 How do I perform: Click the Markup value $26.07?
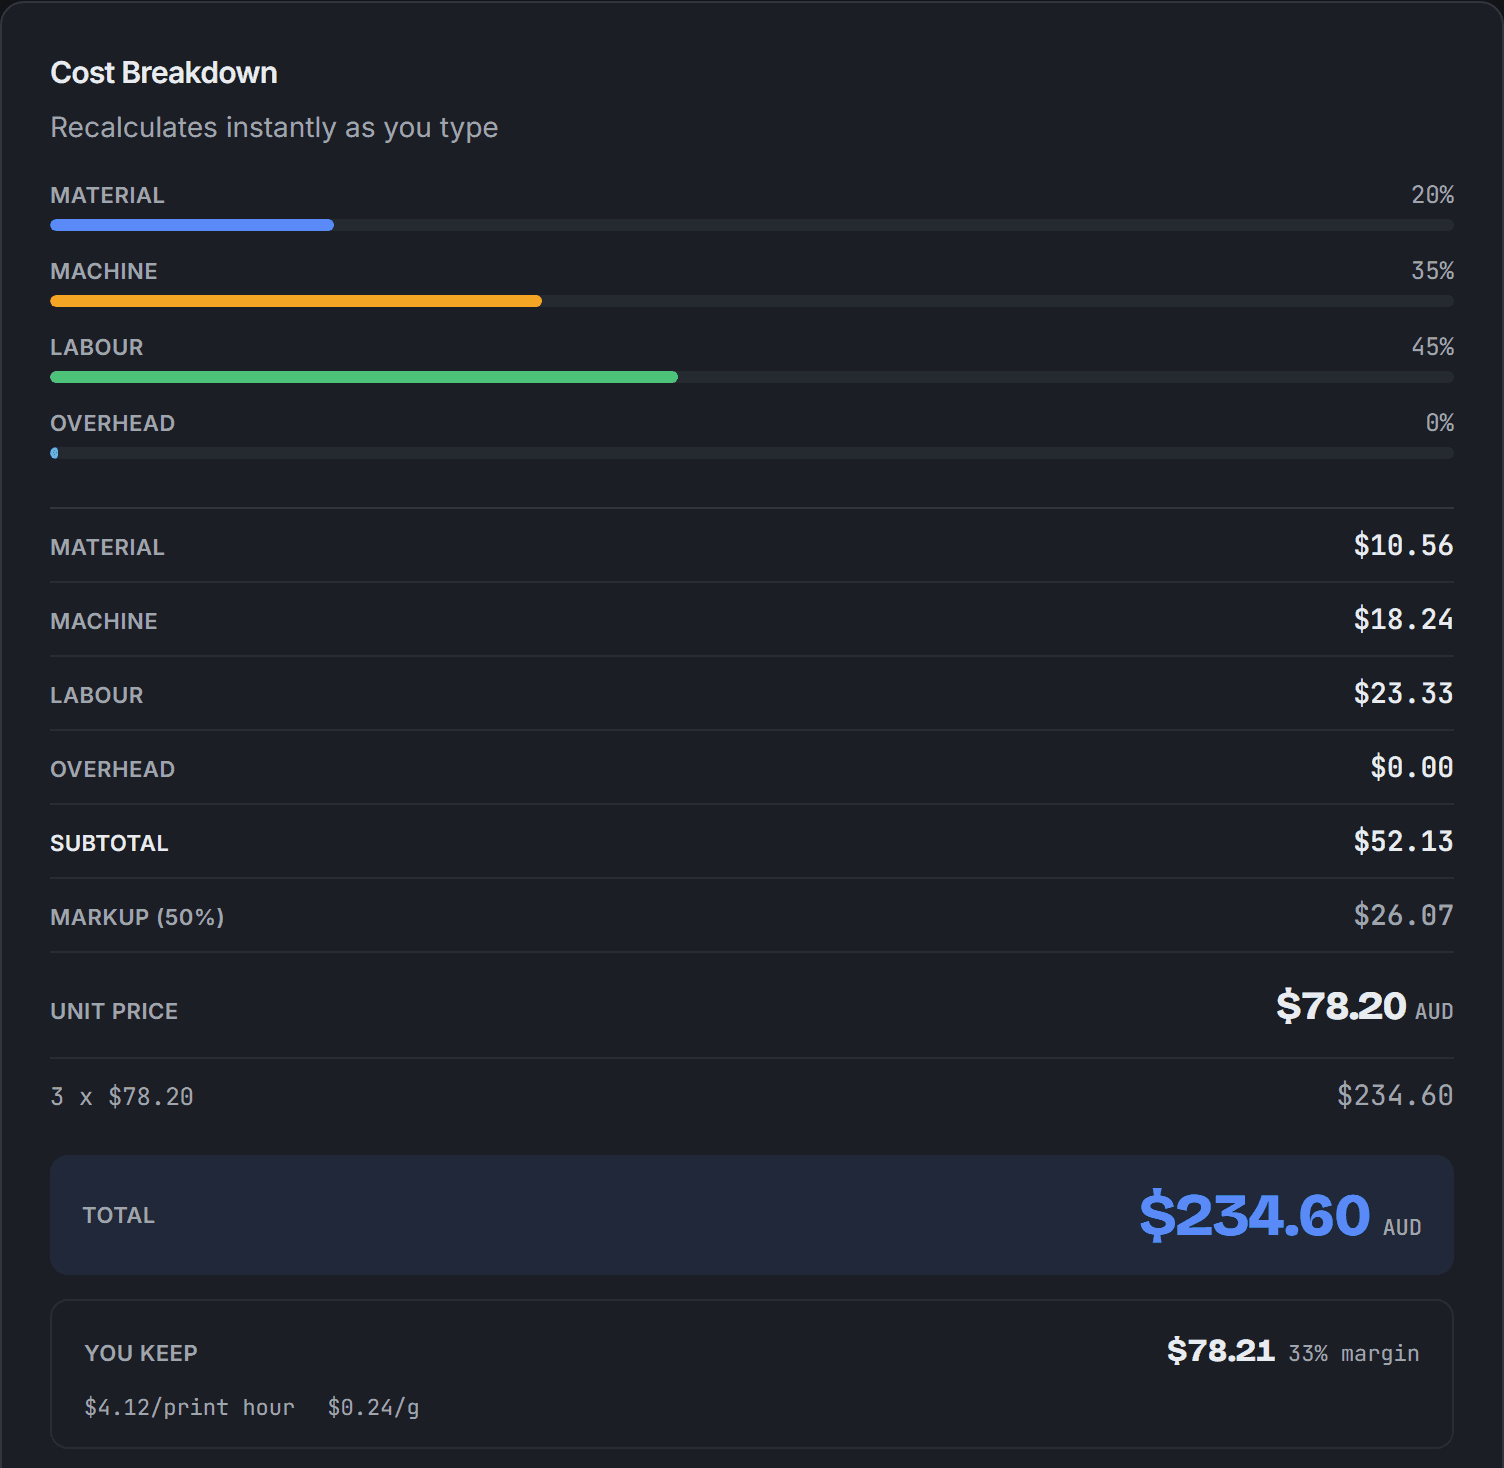coord(1403,915)
